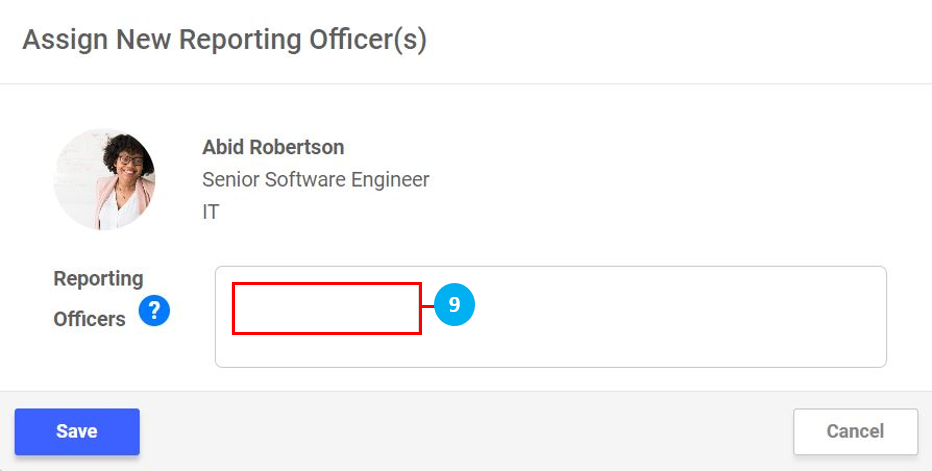Click Abid Robertson's profile photo
Viewport: 932px width, 471px height.
coord(104,179)
